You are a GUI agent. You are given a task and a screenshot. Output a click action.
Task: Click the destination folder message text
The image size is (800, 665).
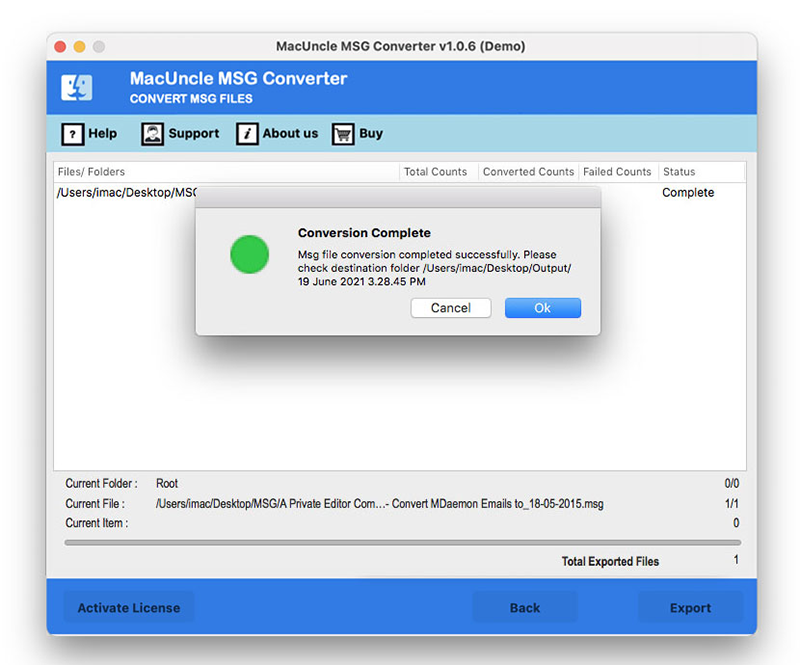[x=435, y=268]
